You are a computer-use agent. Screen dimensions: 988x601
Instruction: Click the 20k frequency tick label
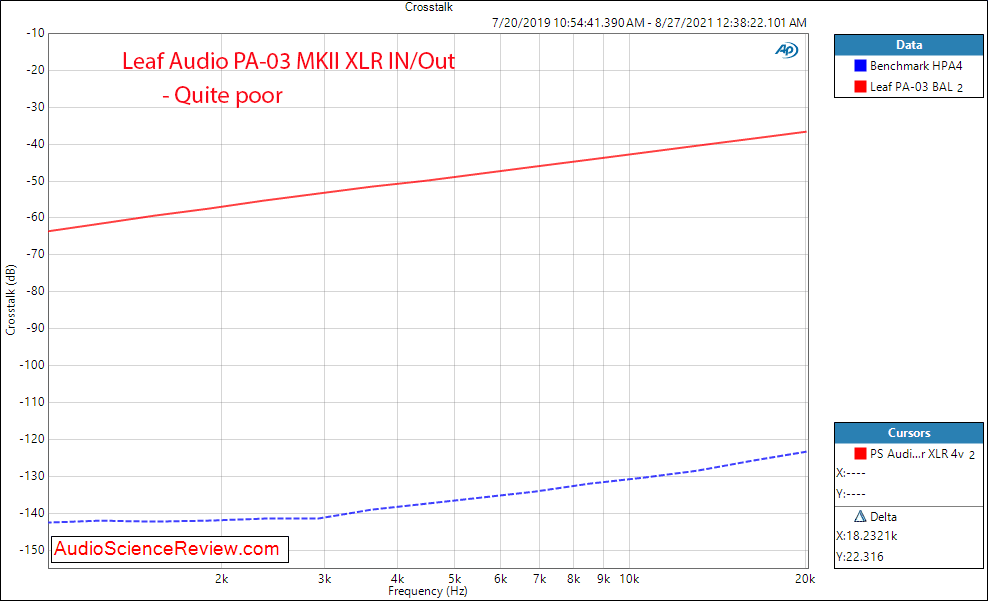tap(805, 579)
